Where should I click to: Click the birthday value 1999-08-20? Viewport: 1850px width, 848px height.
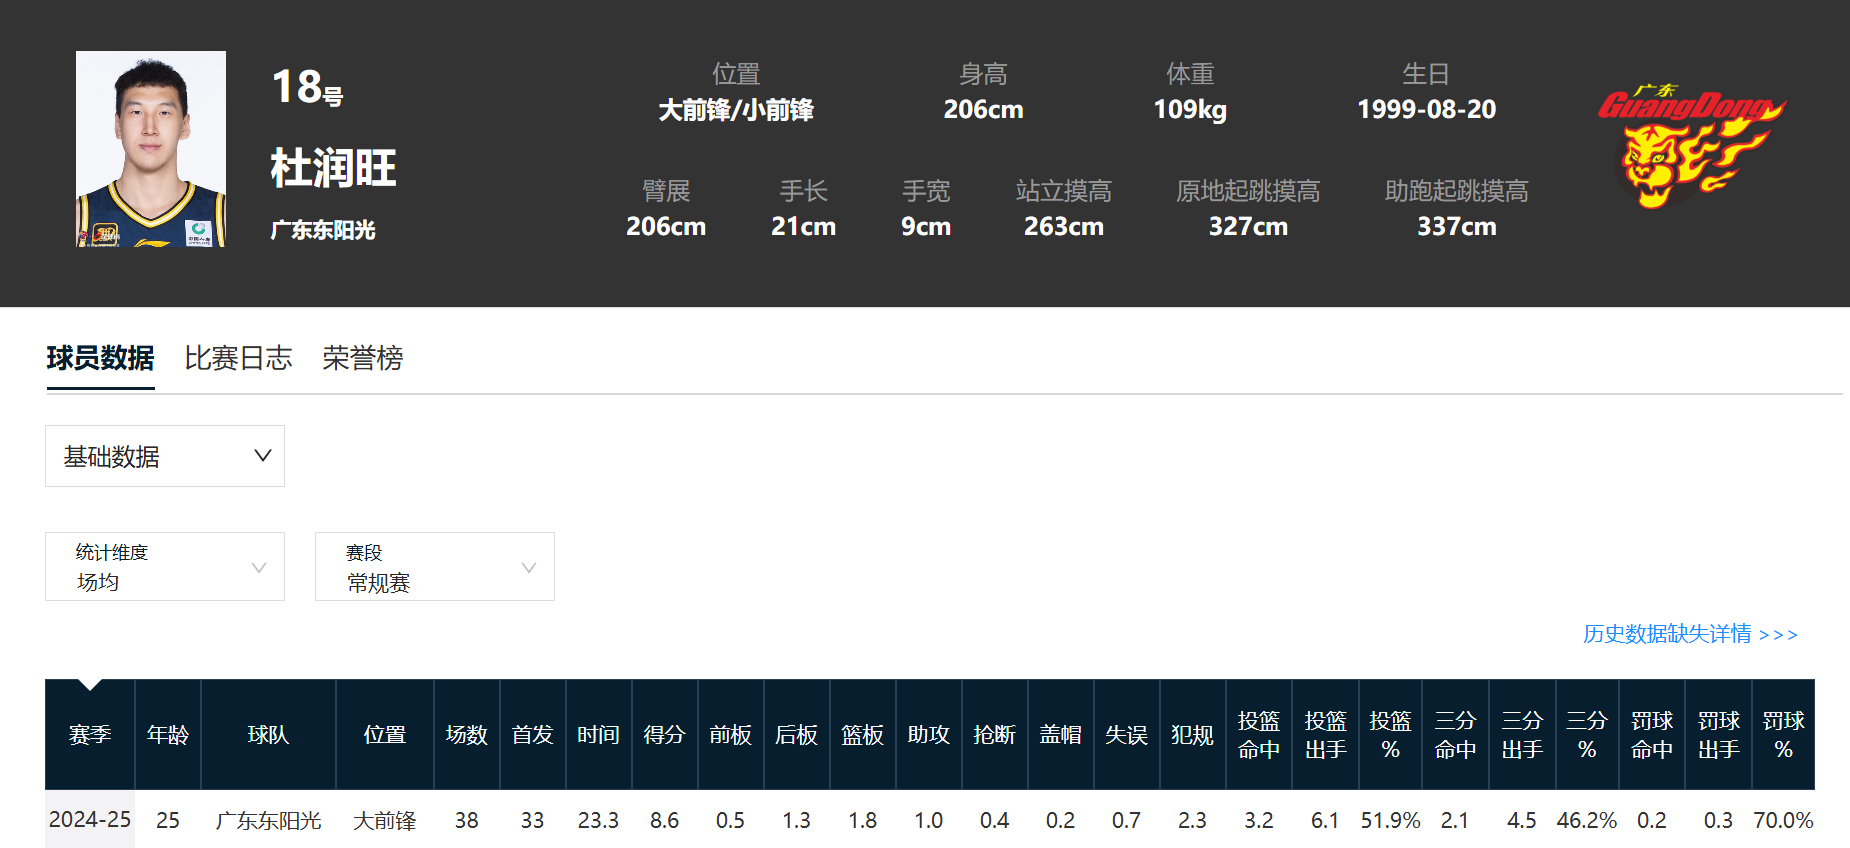[x=1426, y=109]
